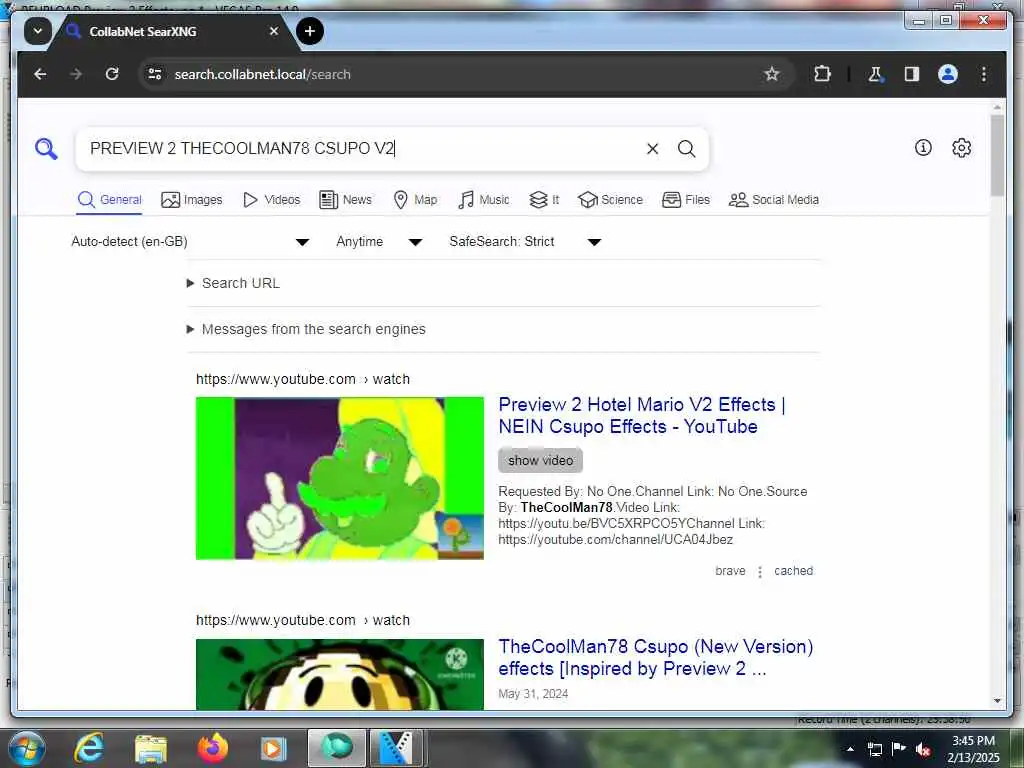Switch to the Music category
Viewport: 1024px width, 768px height.
click(484, 200)
